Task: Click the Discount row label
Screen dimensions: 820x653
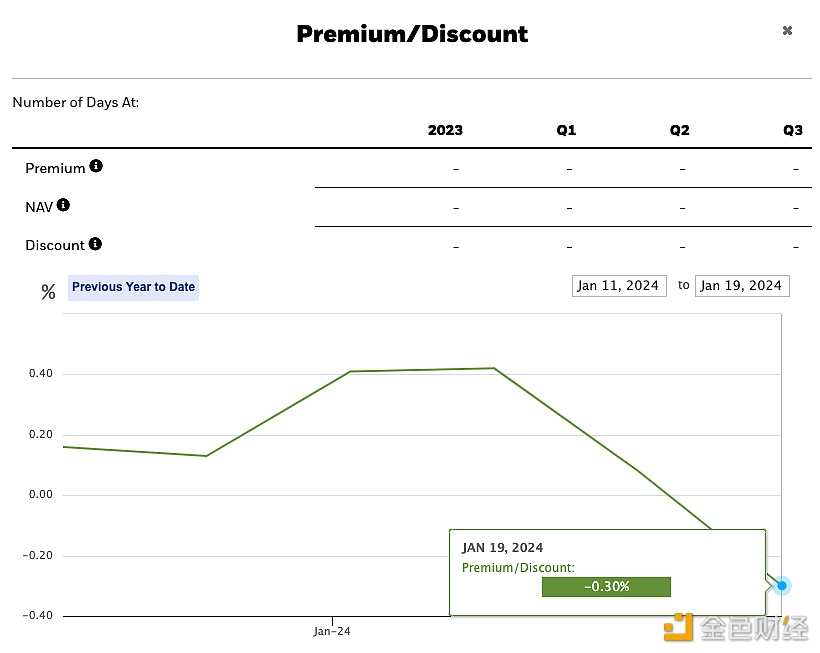Action: (x=55, y=245)
